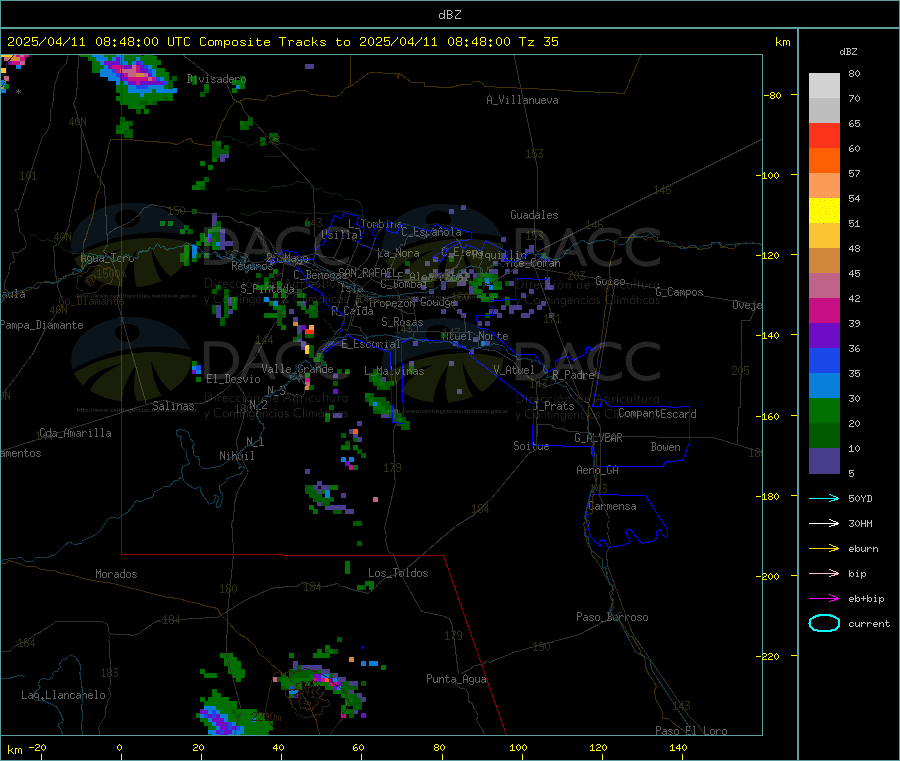Click the cyan 'current' ellipse legend symbol
This screenshot has width=900, height=761.
tap(824, 623)
